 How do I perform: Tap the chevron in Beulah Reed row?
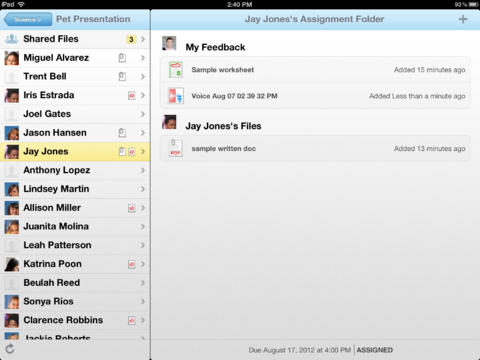click(x=143, y=283)
